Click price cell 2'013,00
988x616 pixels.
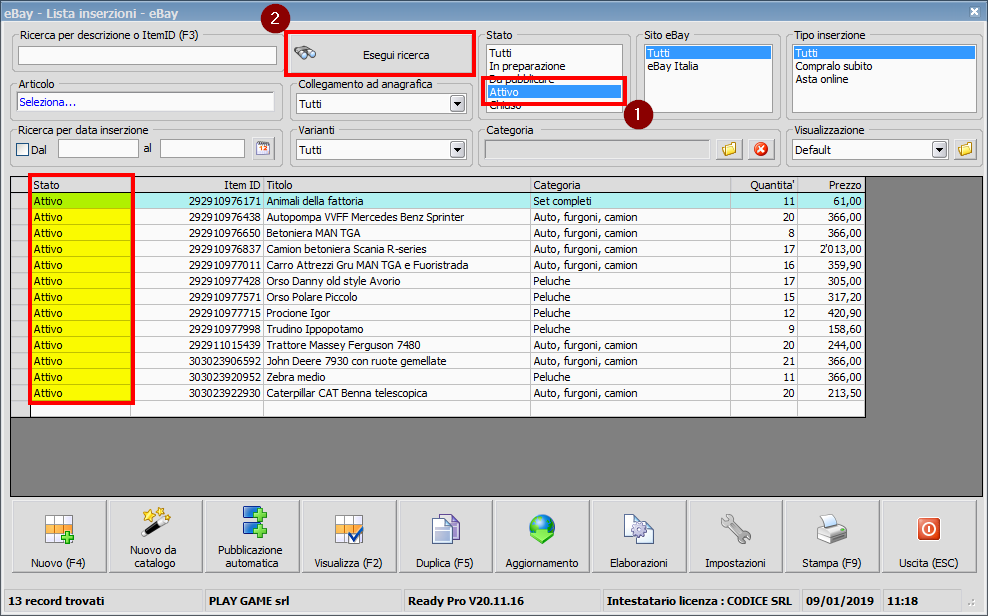click(831, 249)
